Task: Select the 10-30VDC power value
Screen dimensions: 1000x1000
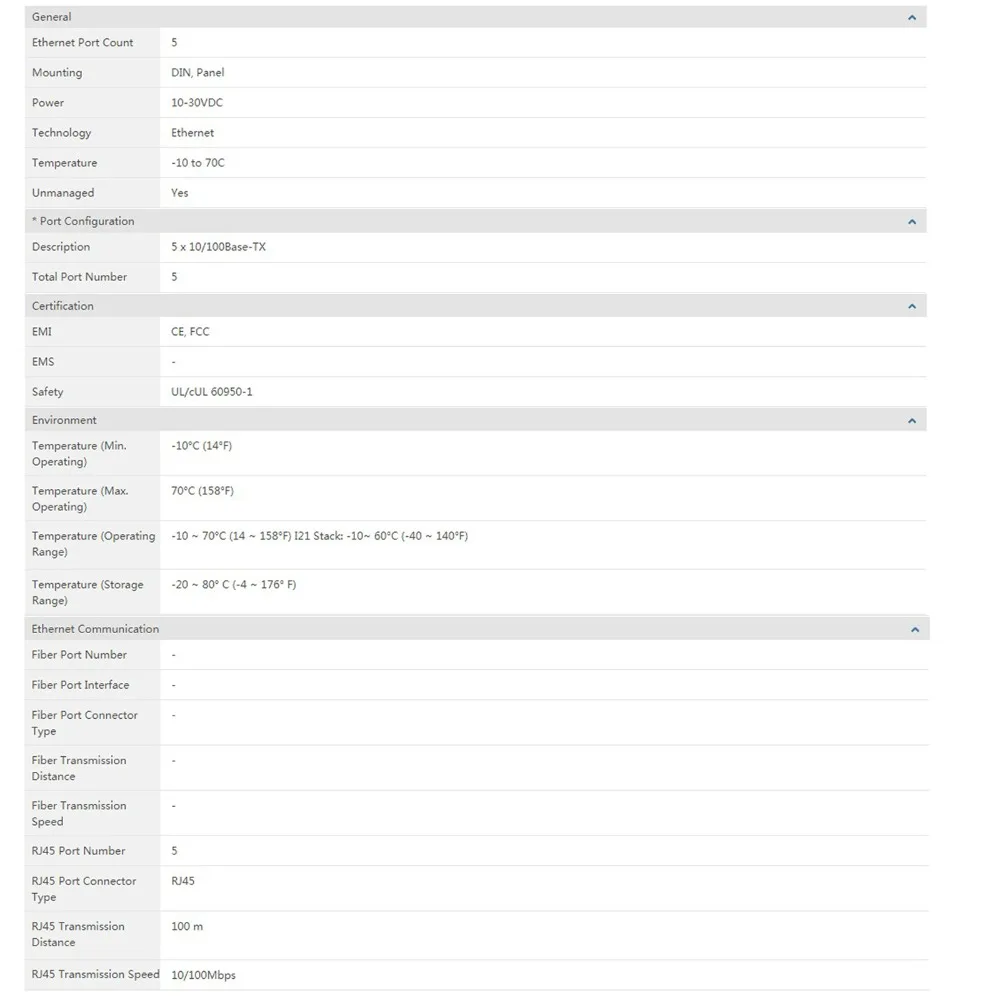Action: coord(197,103)
